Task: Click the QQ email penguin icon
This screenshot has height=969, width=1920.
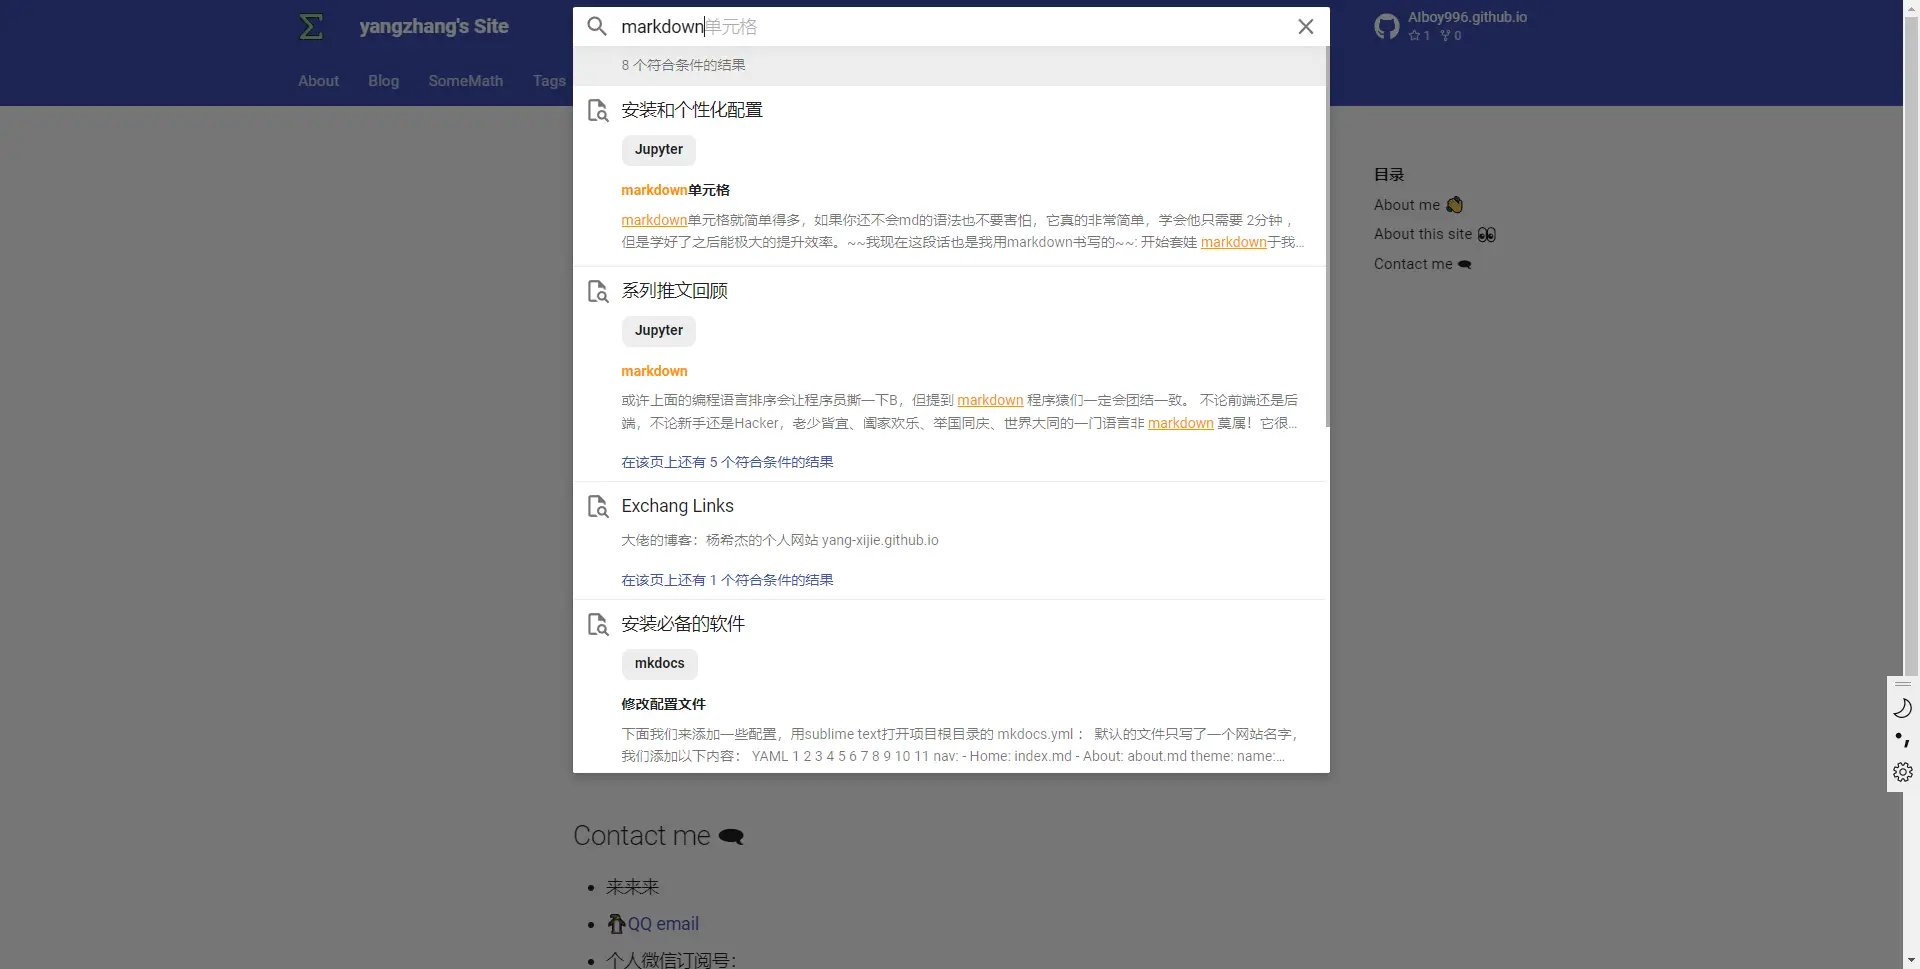Action: (617, 923)
